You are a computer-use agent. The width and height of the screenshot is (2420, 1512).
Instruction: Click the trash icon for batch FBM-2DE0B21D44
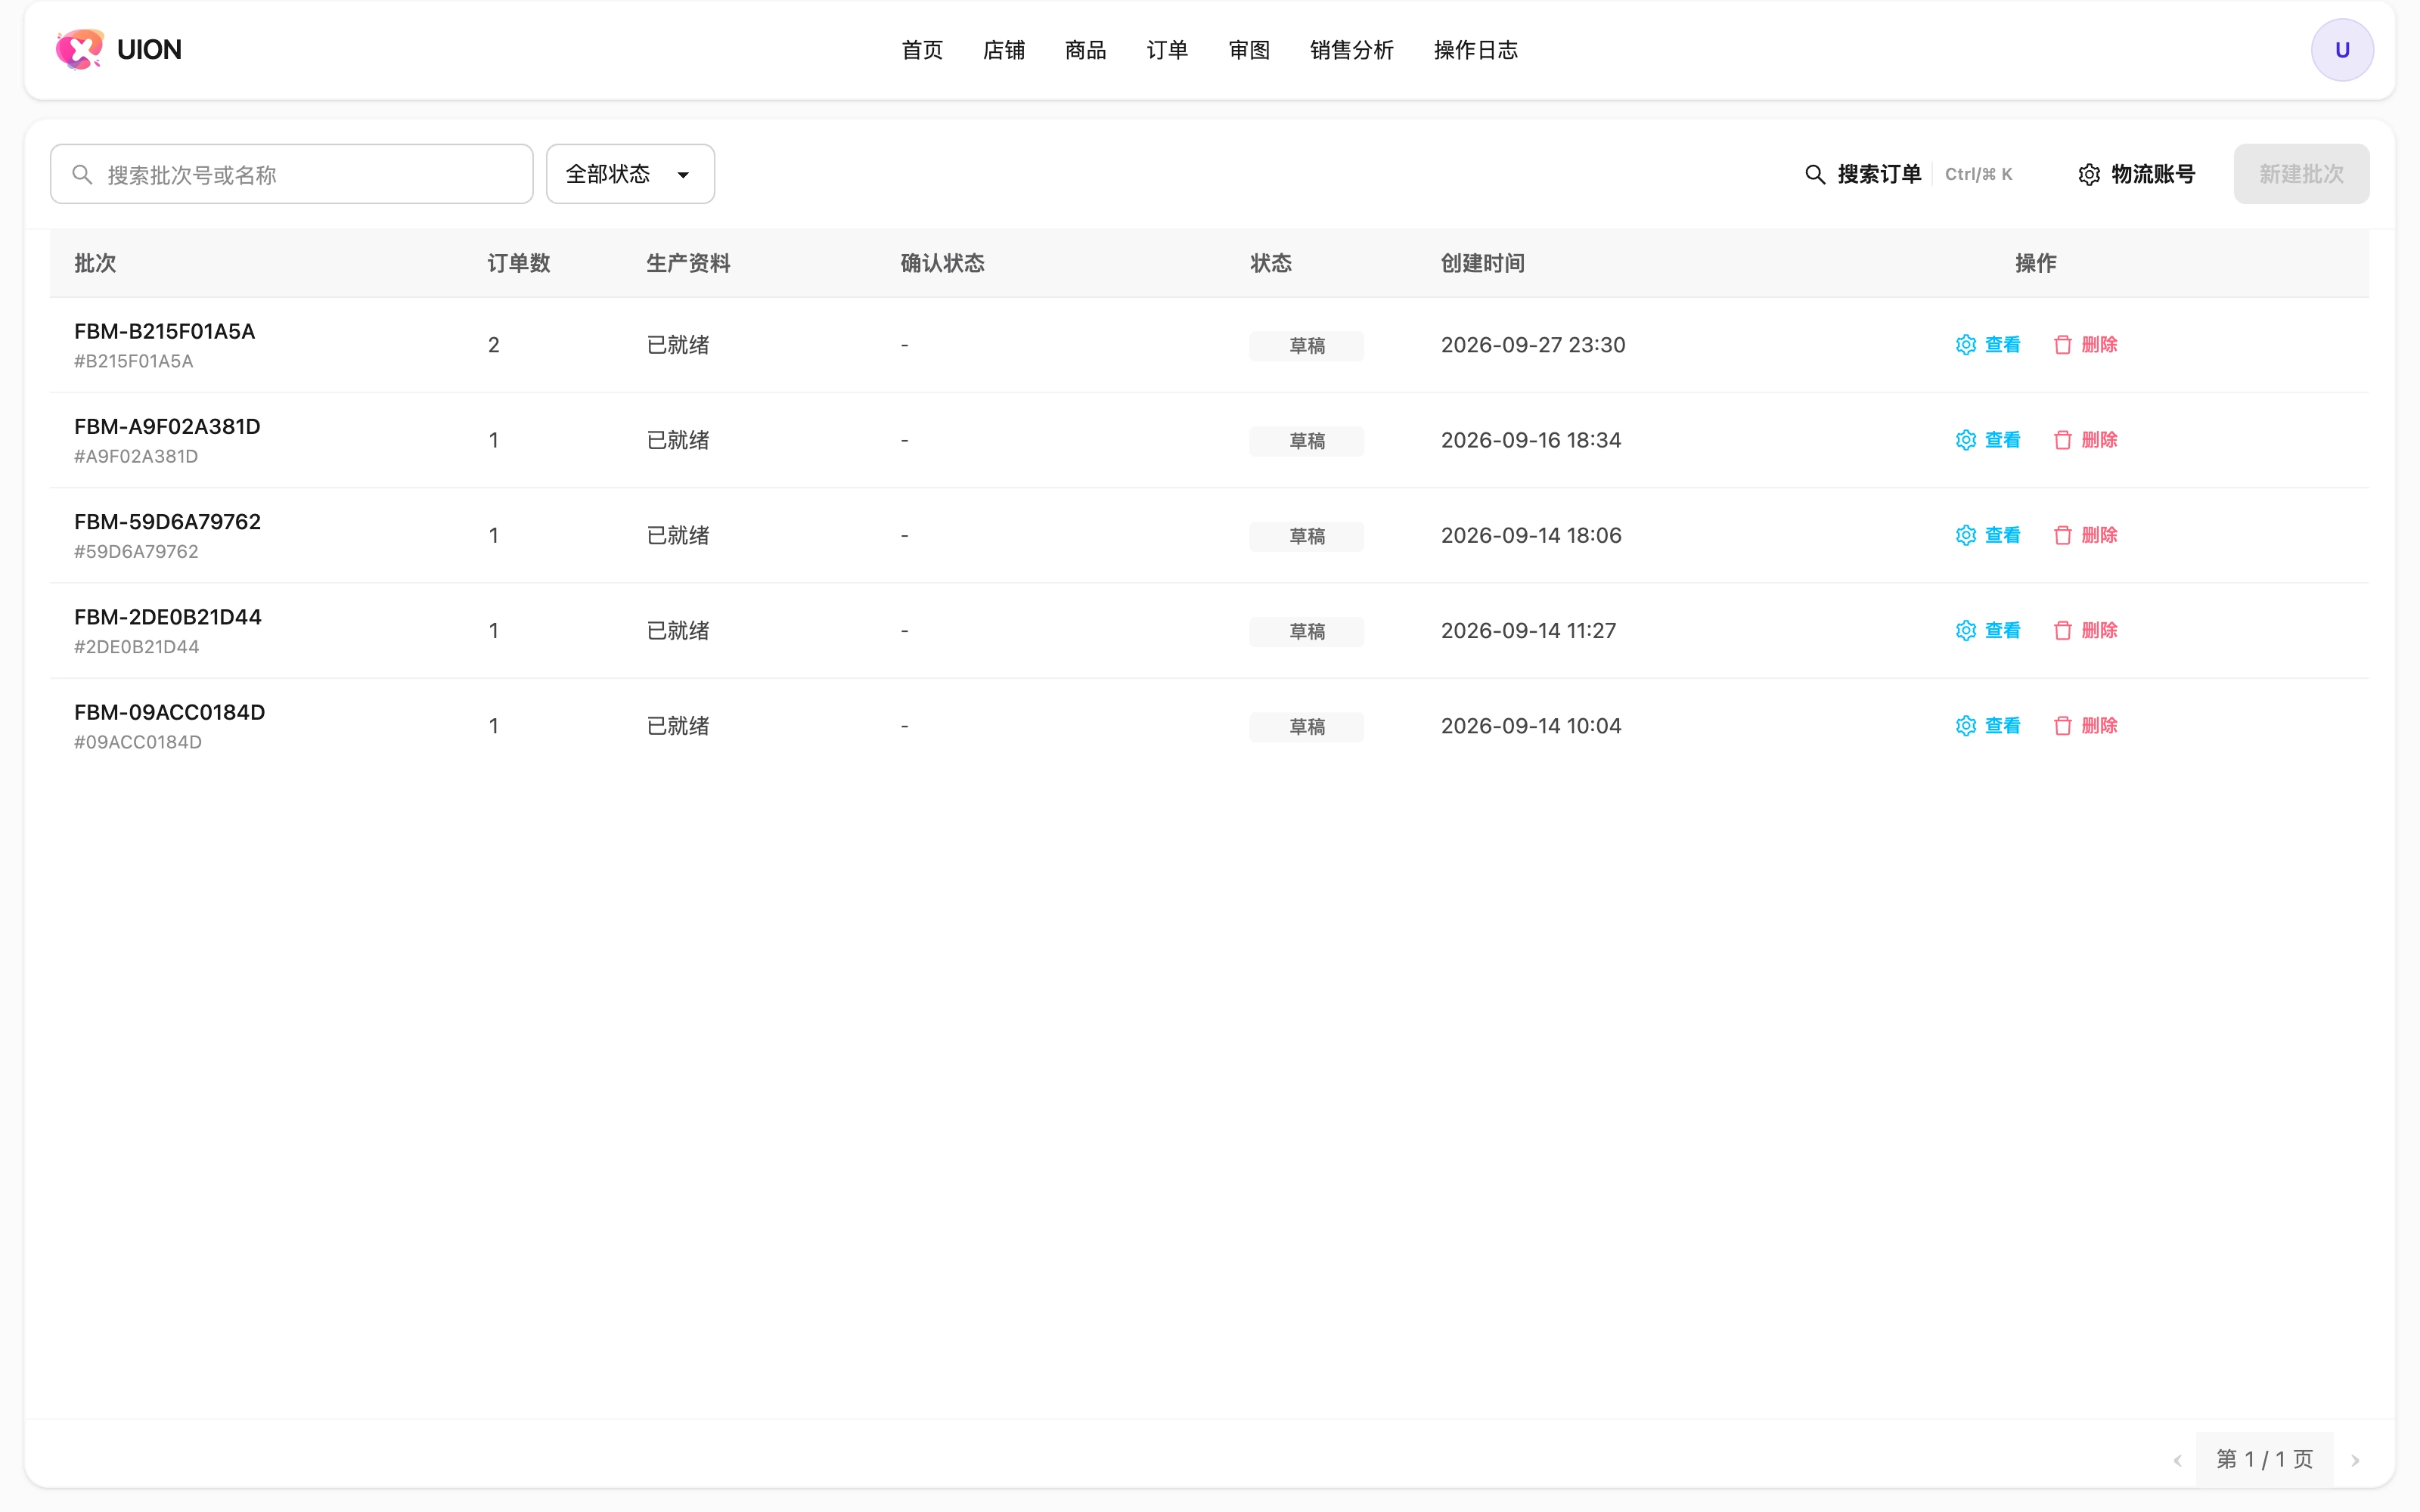[x=2062, y=630]
